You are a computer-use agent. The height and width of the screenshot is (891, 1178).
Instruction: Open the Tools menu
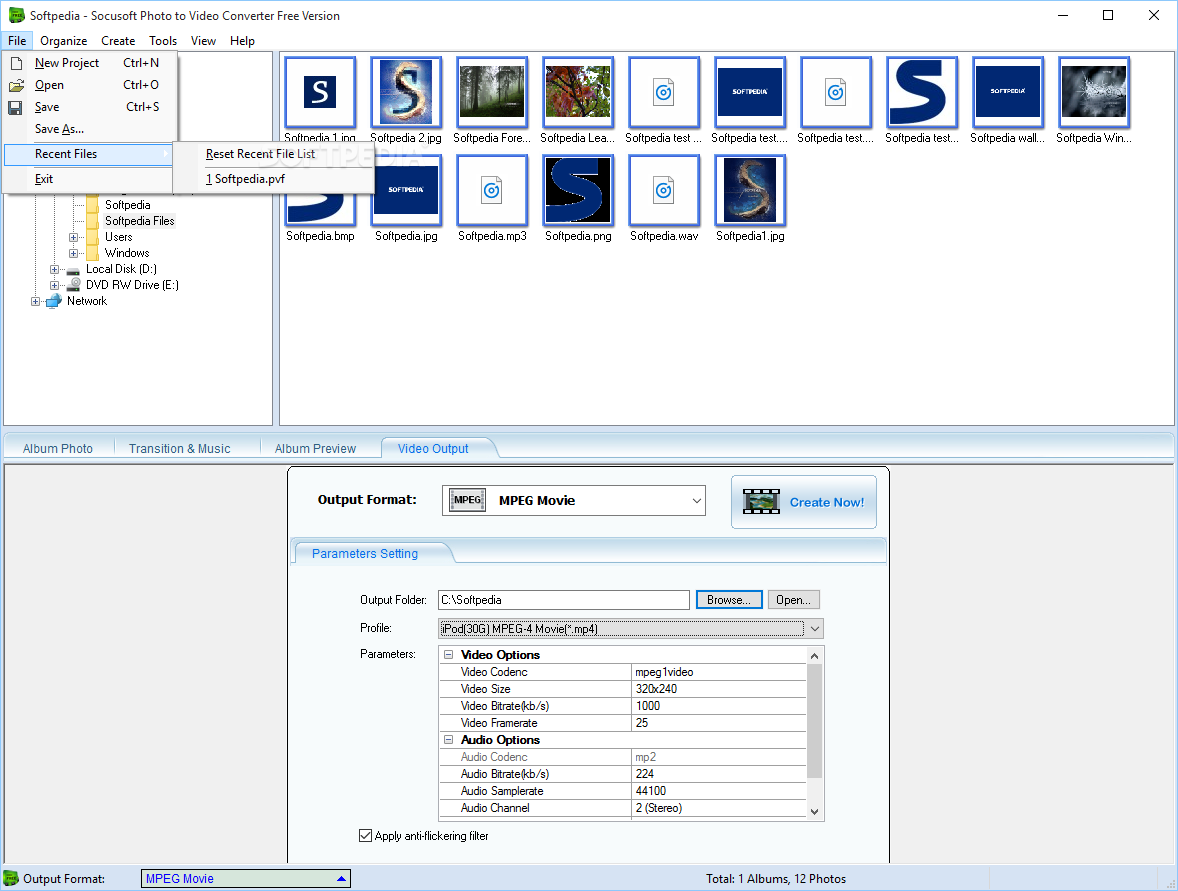coord(163,41)
